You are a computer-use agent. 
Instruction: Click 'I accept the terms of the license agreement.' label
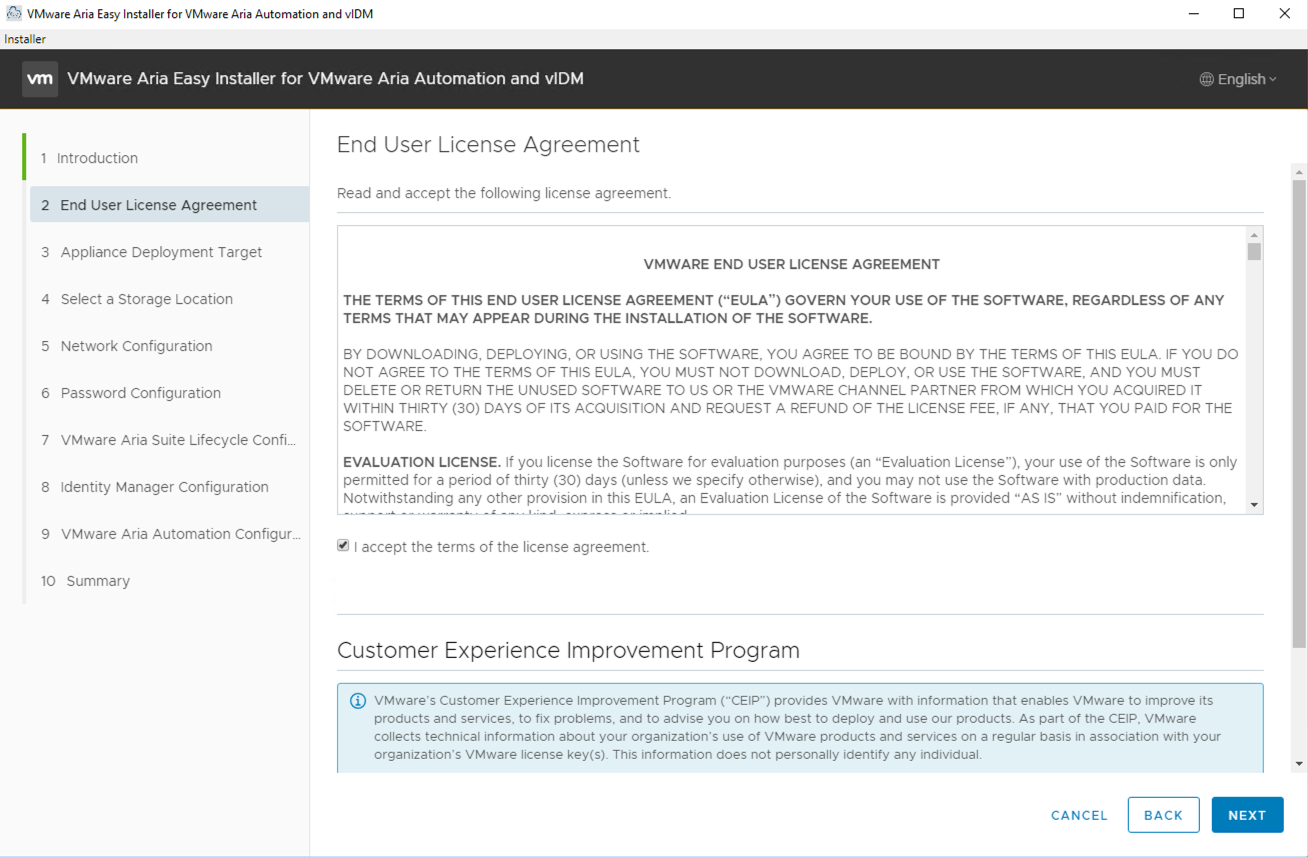point(501,547)
